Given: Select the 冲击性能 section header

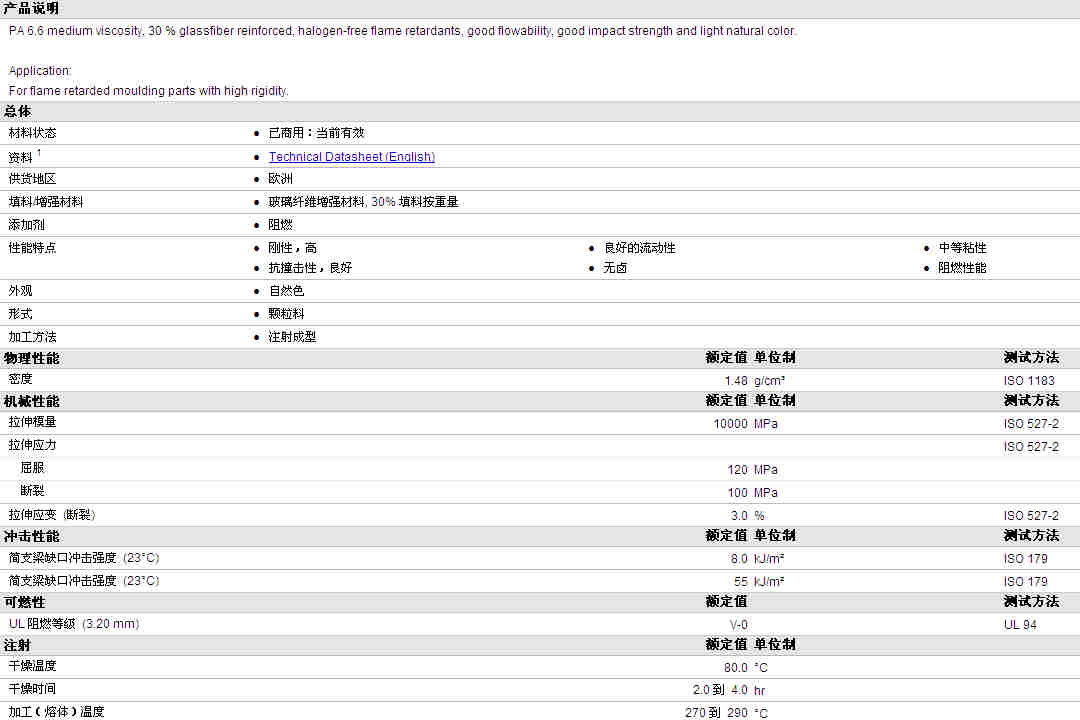Looking at the screenshot, I should tap(31, 536).
